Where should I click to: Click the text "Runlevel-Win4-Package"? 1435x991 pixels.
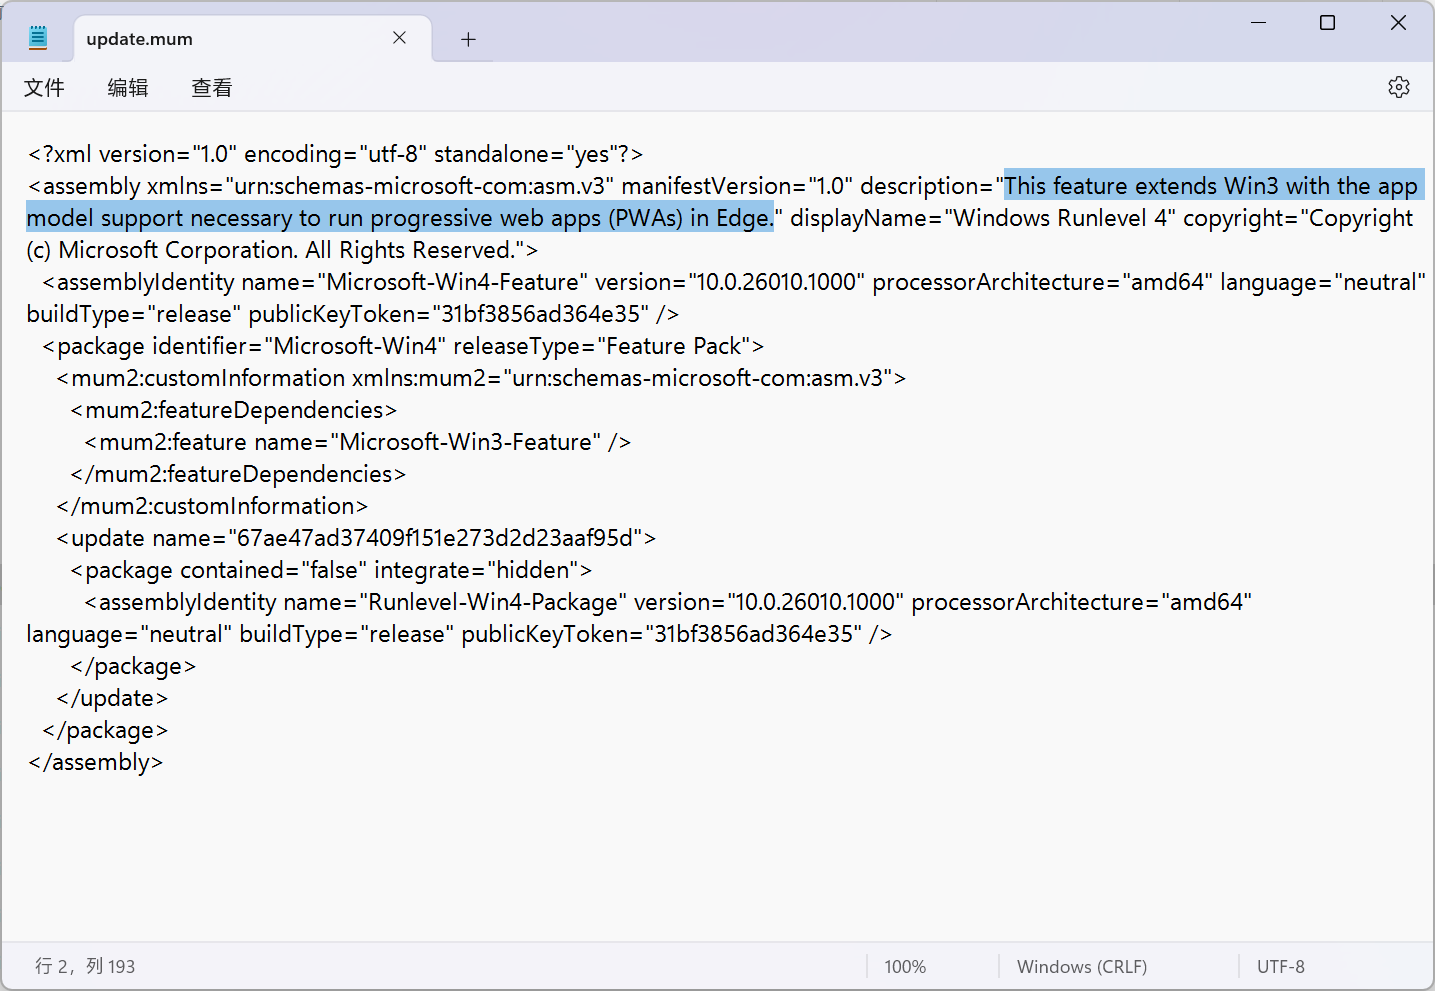(x=493, y=602)
